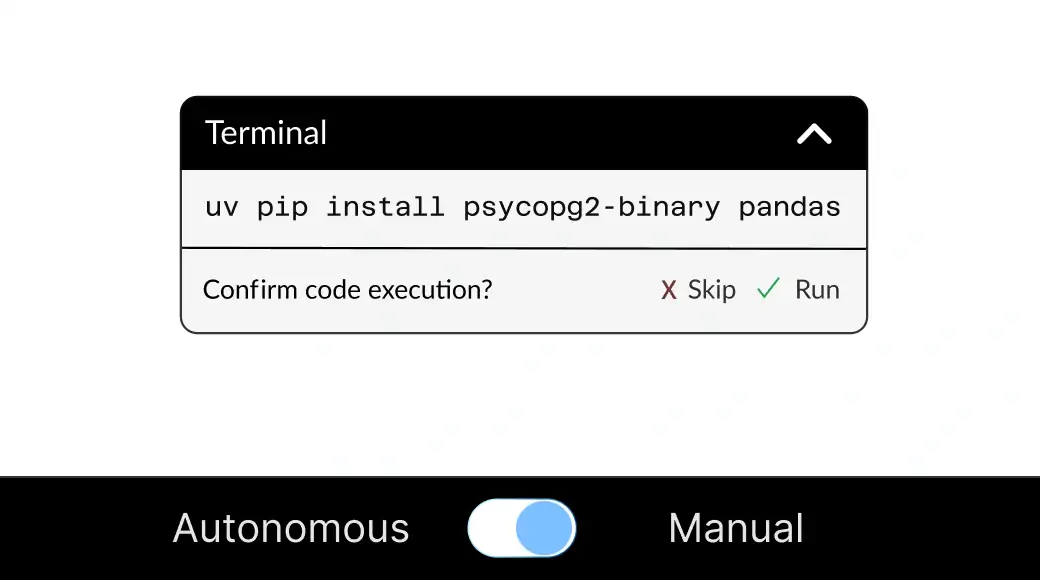Viewport: 1040px width, 580px height.
Task: Click inside the terminal command line area
Action: coord(523,209)
